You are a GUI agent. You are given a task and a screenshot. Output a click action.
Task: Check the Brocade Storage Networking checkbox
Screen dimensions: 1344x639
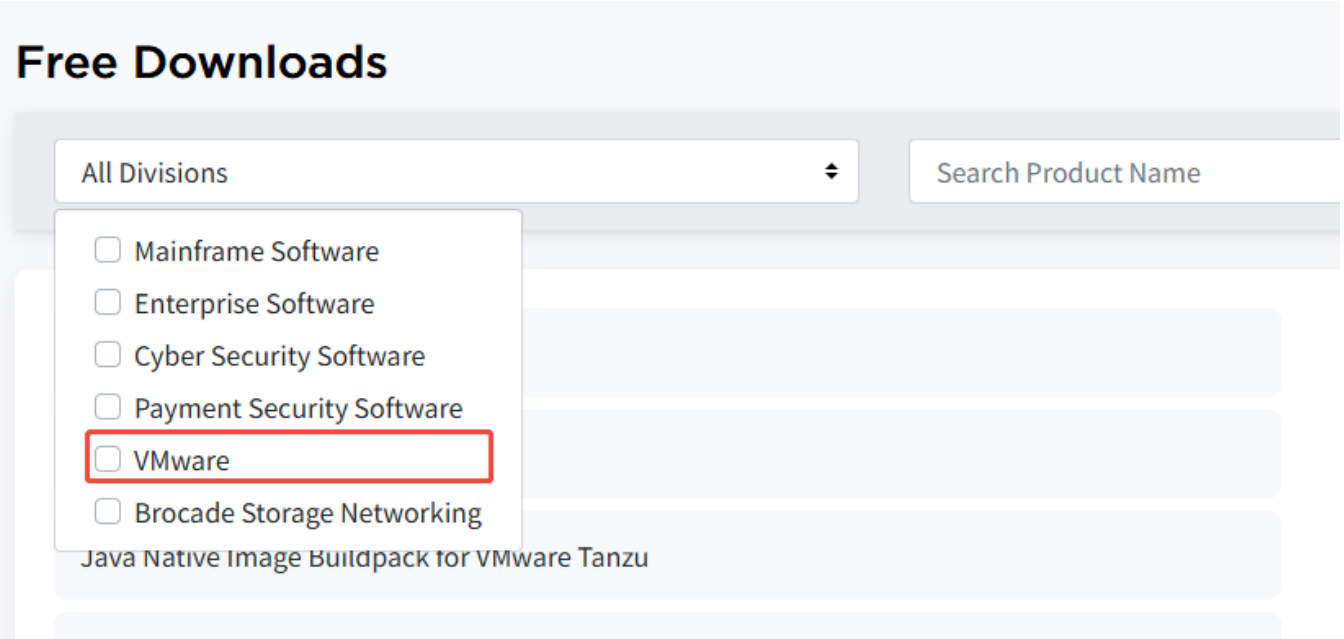[107, 511]
